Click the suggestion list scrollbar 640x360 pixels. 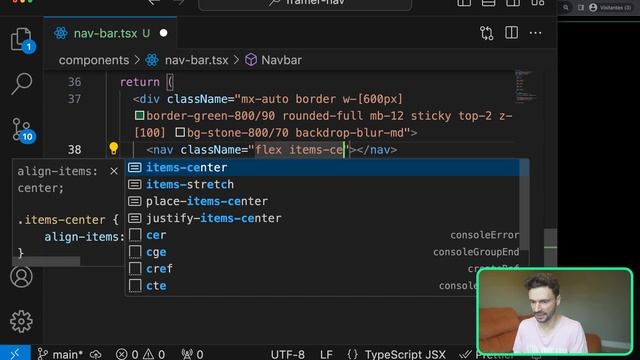[x=524, y=205]
